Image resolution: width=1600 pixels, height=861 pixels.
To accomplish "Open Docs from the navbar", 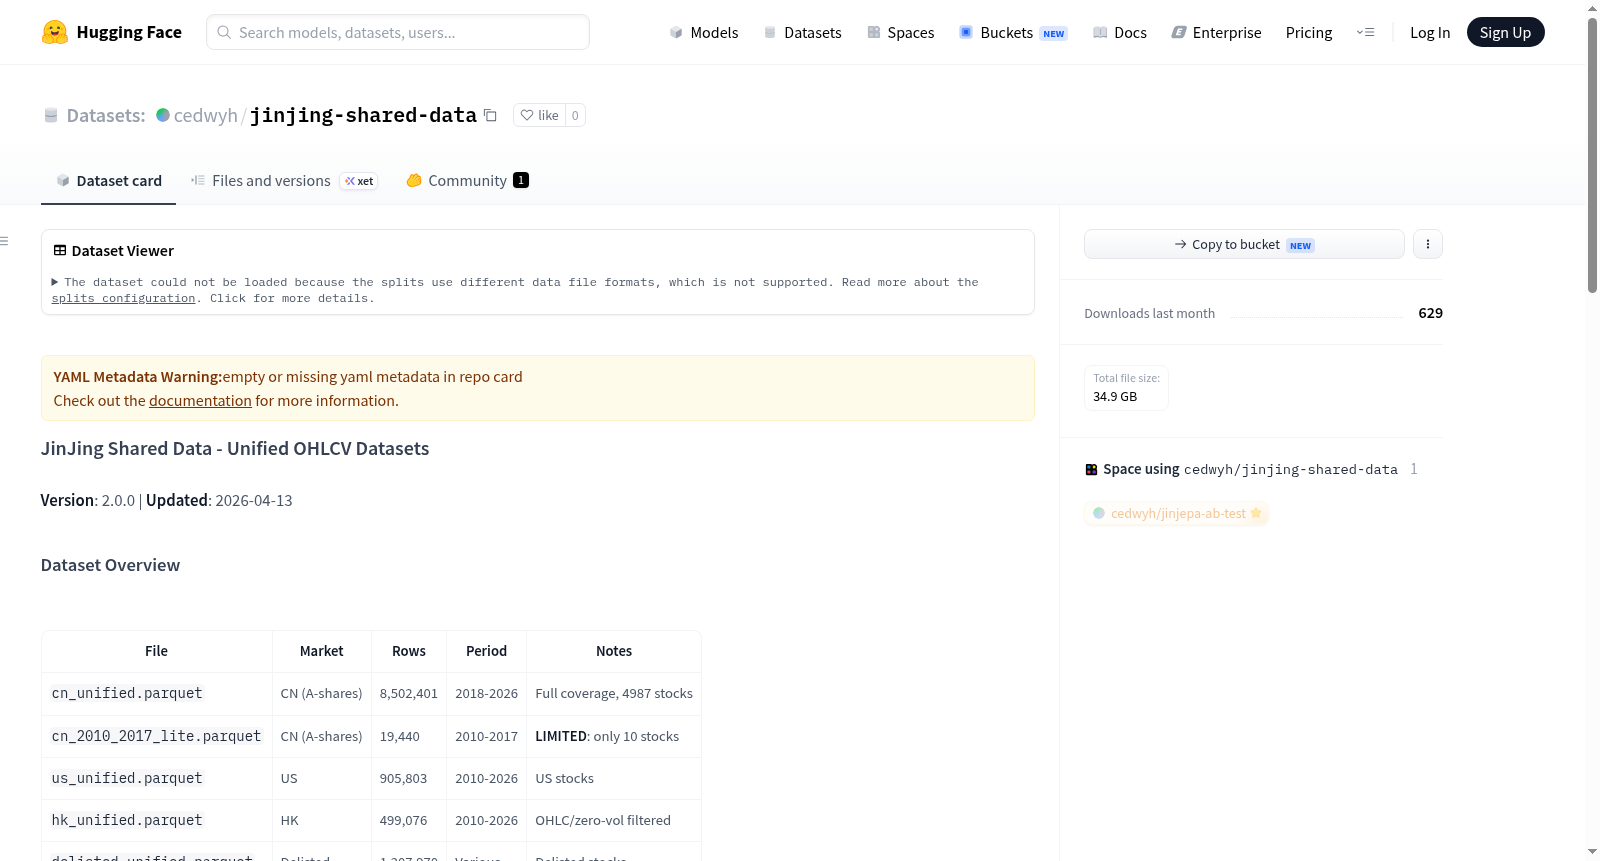I will (1120, 32).
